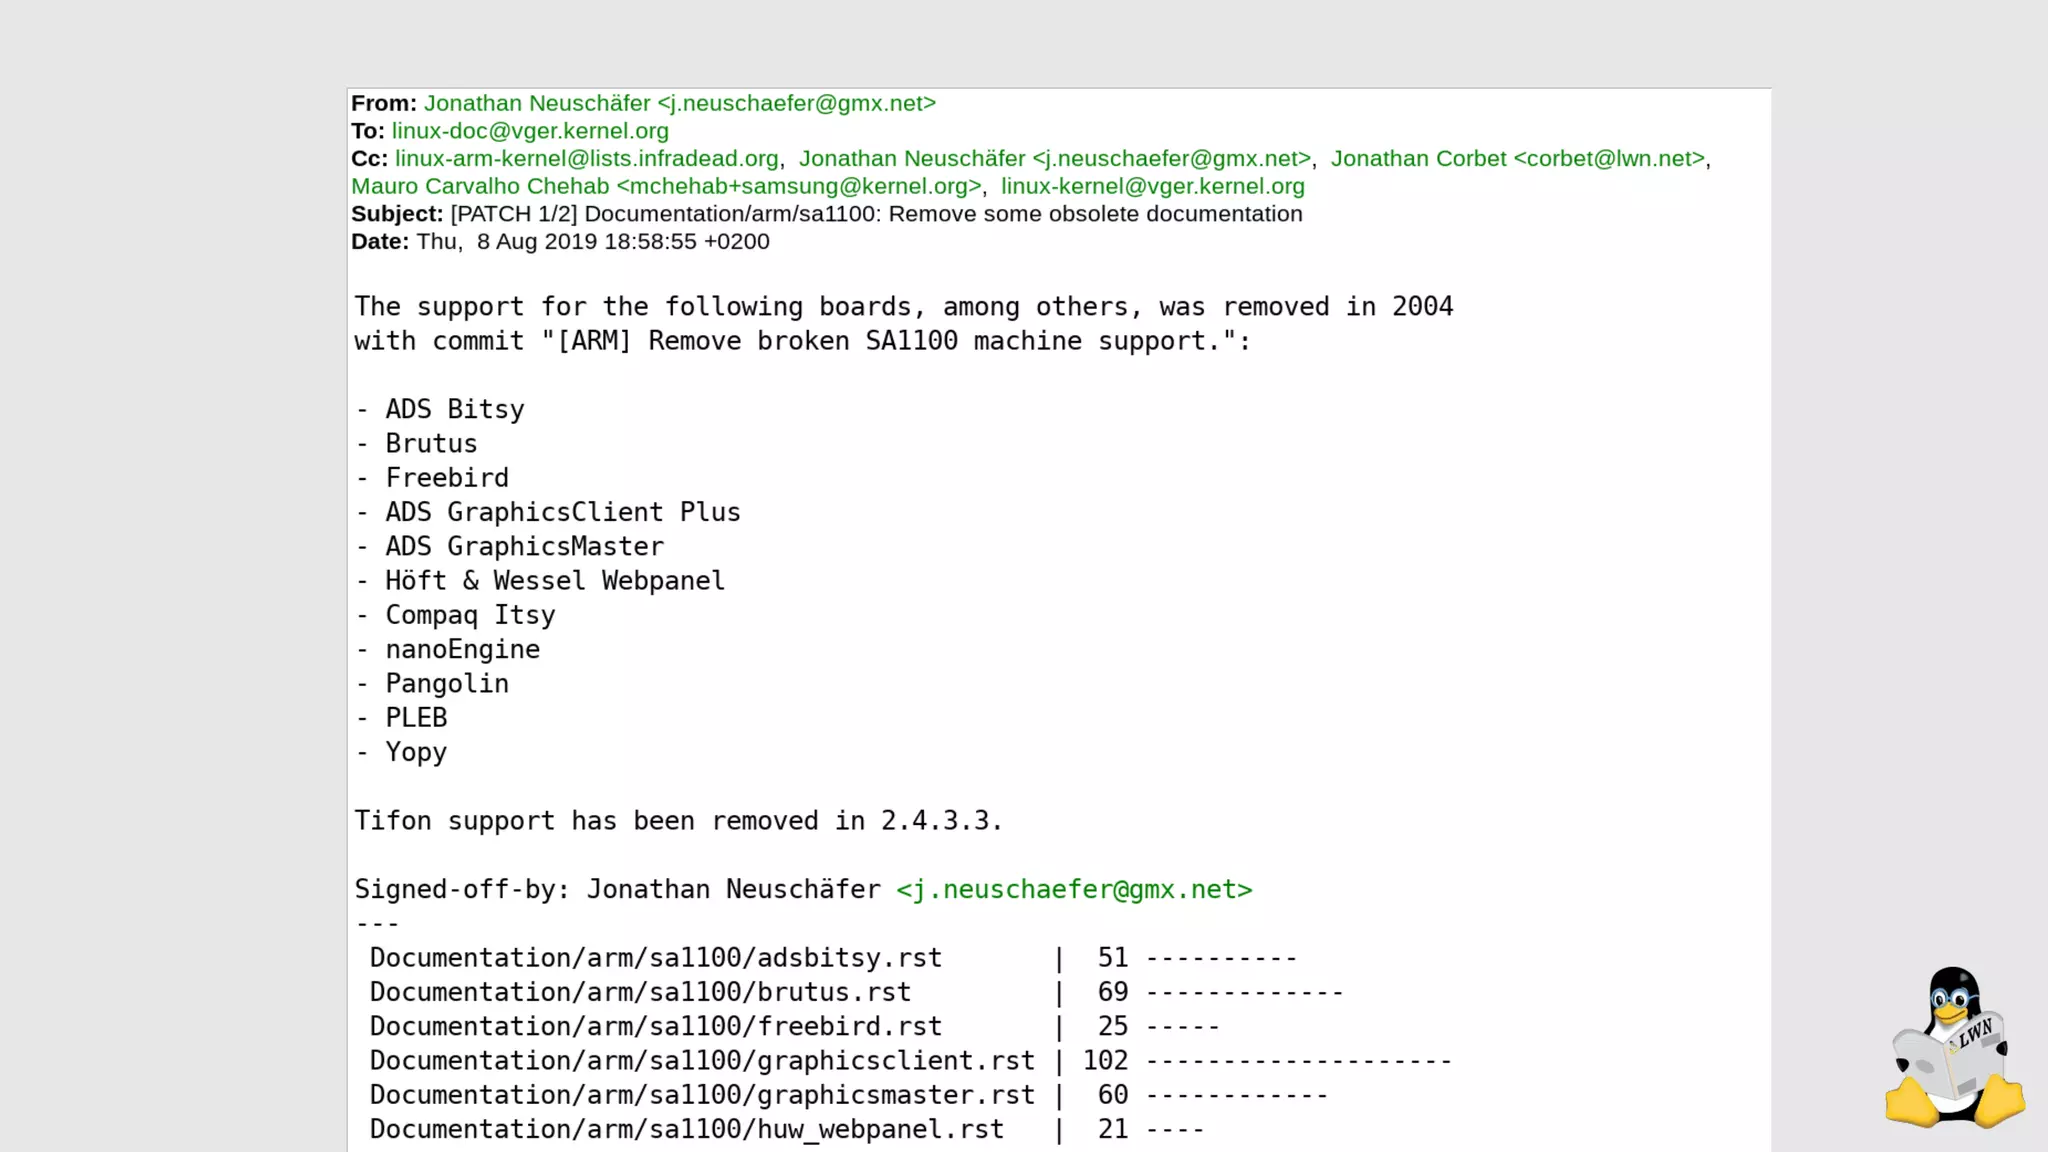Click the graphicsmaster.rst diffstat line
Screen dimensions: 2048x1152
(701, 1095)
